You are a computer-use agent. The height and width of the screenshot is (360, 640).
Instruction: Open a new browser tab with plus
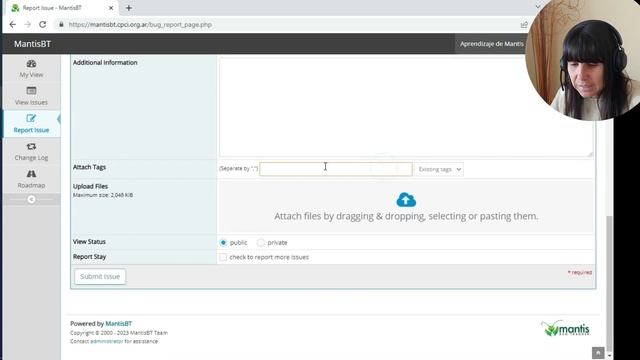(x=129, y=8)
